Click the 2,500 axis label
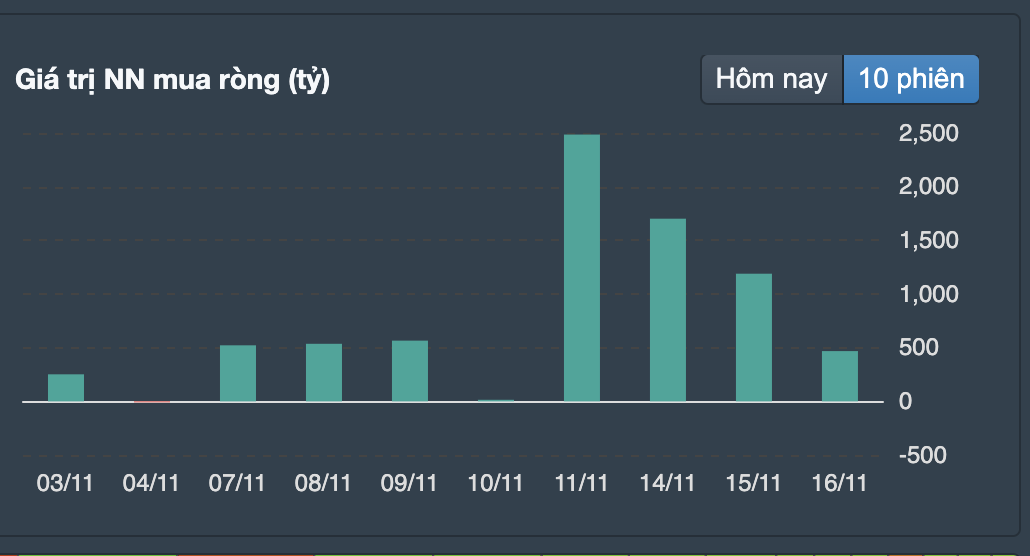1030x556 pixels. tap(928, 133)
